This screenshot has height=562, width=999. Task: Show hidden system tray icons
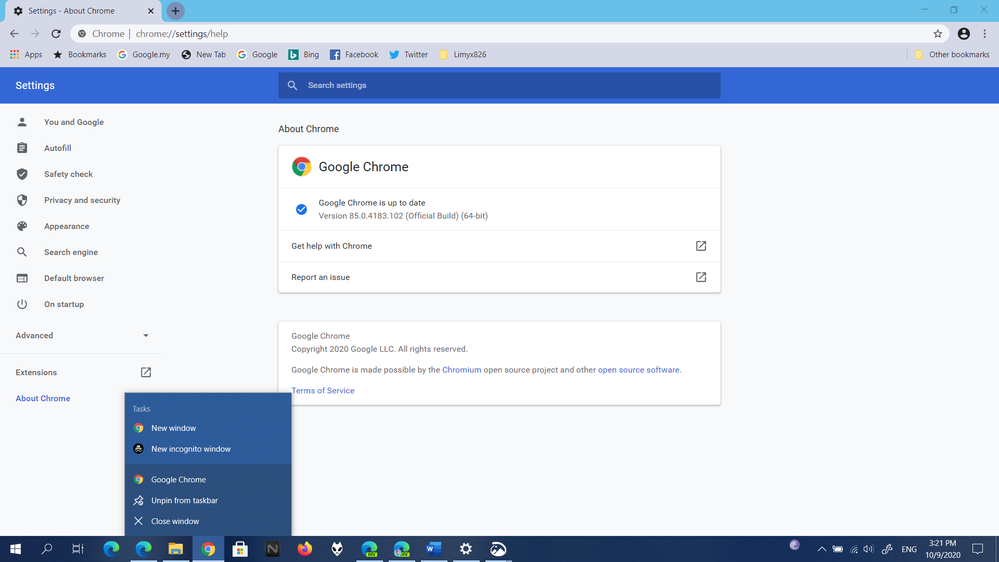point(822,549)
